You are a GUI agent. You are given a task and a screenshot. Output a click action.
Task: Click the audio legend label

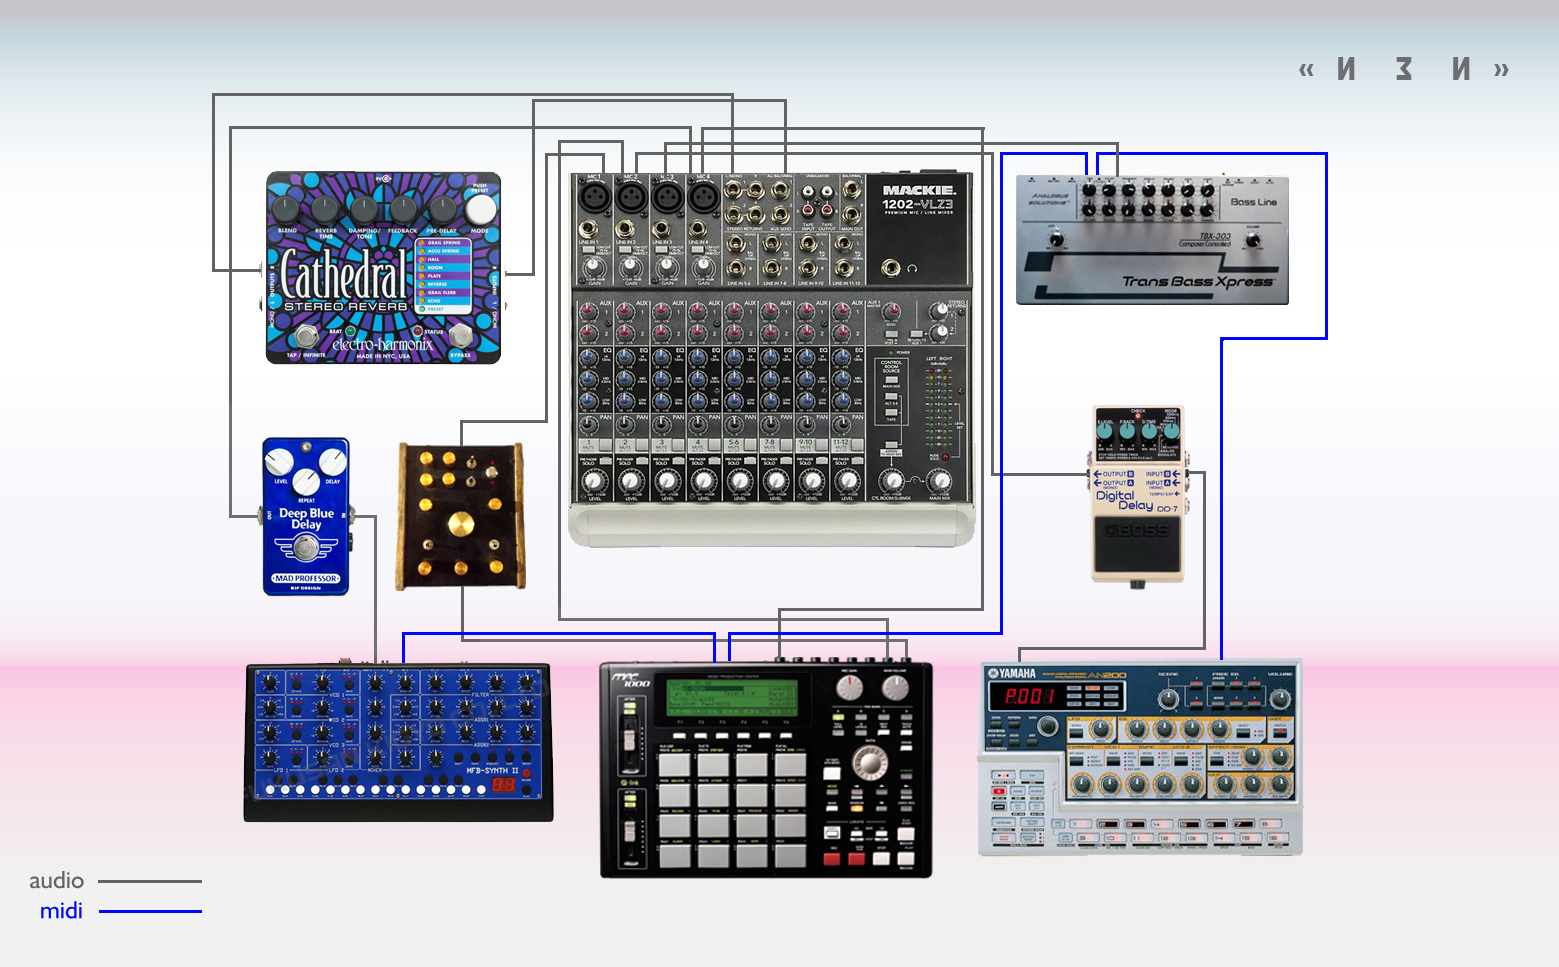tap(56, 881)
